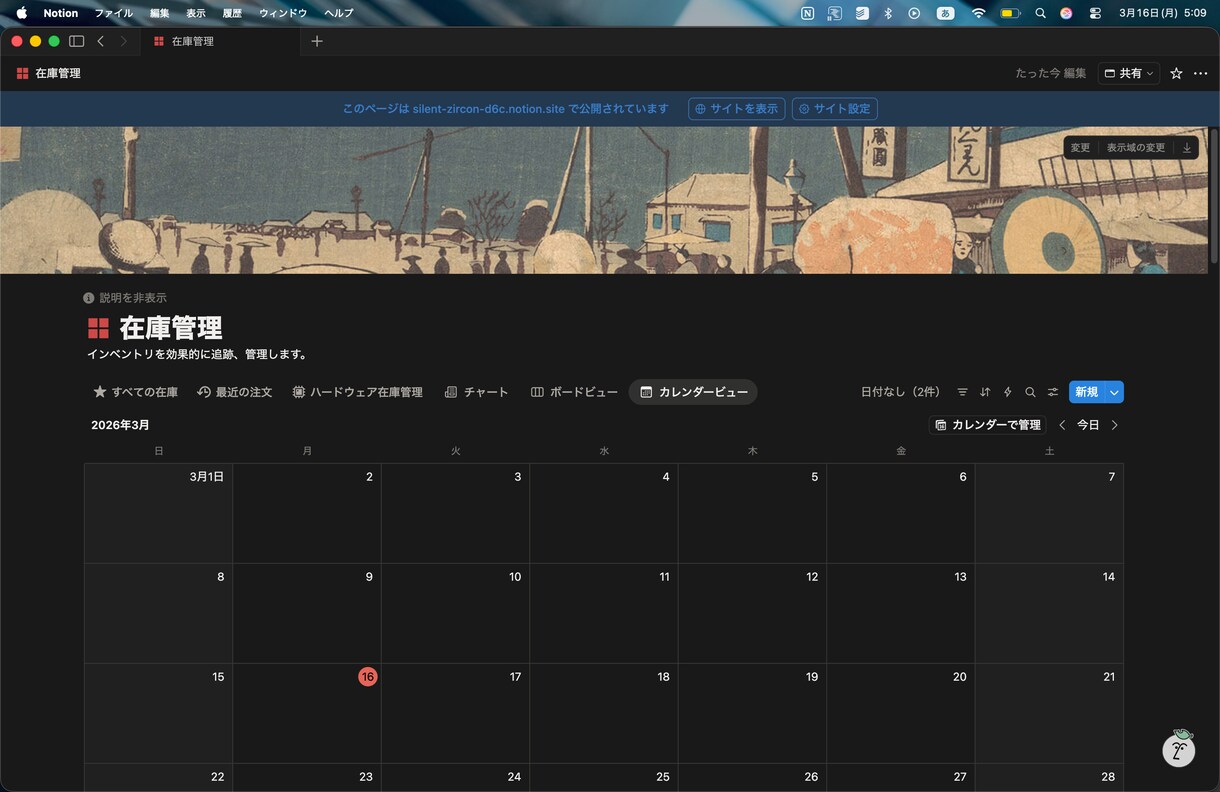Click the 新規 button to add an entry
1220x792 pixels.
1086,392
